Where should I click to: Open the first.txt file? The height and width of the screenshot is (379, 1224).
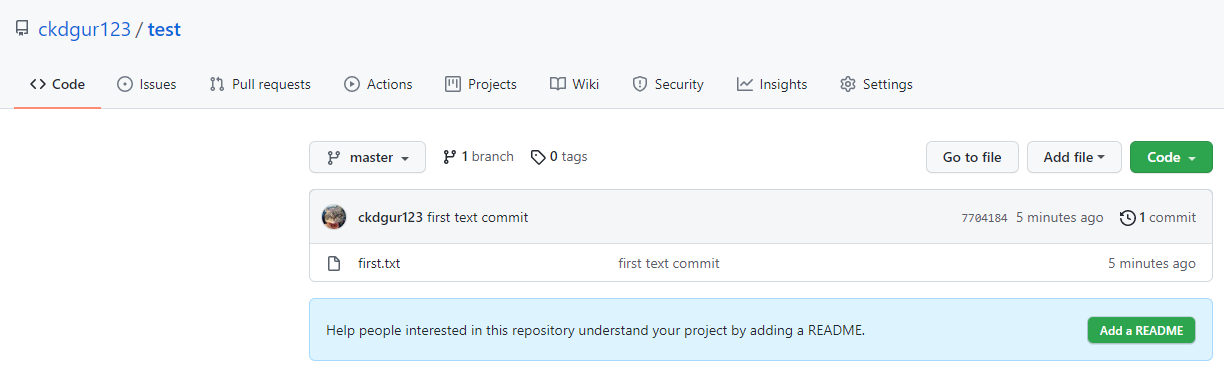click(379, 264)
